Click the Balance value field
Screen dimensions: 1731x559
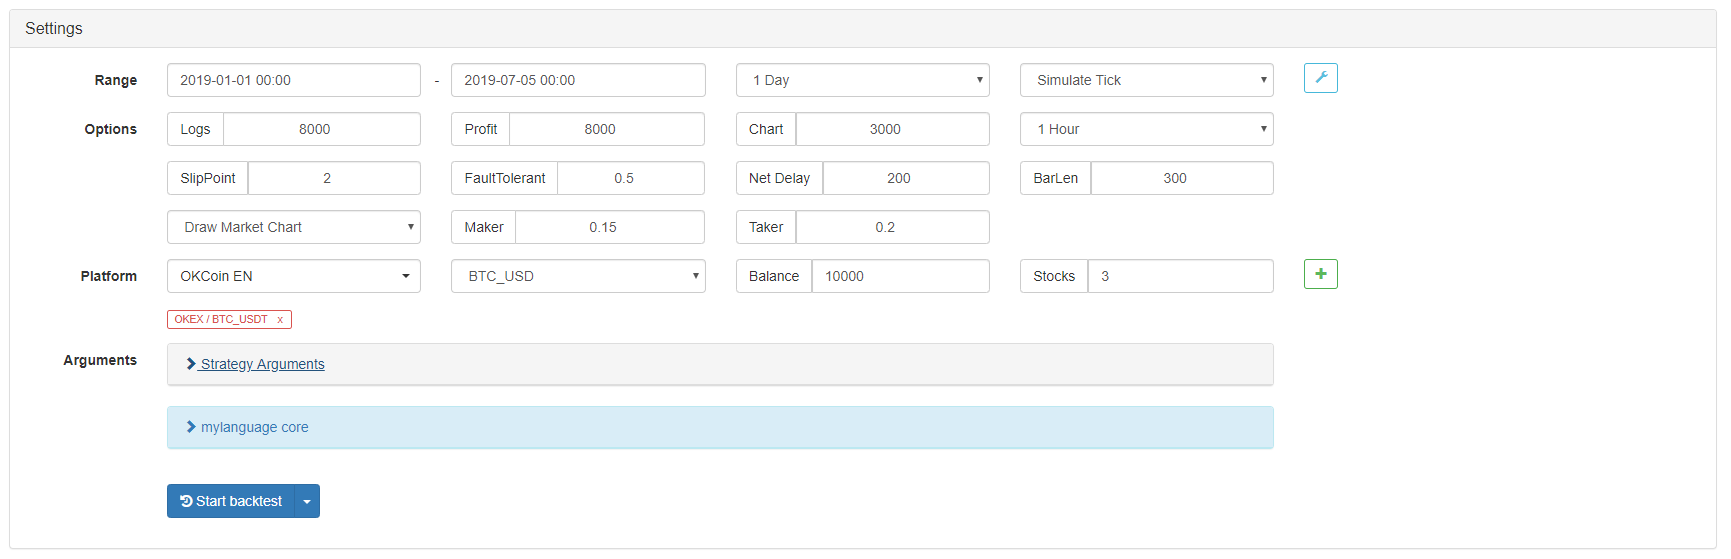900,276
